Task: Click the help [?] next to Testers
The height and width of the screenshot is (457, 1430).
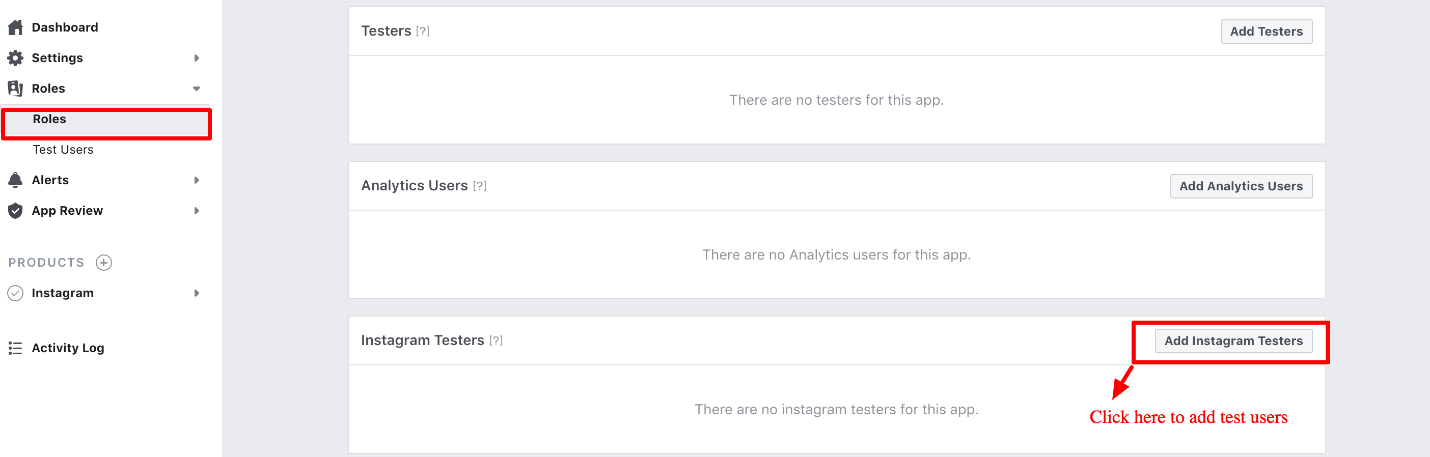Action: tap(423, 32)
